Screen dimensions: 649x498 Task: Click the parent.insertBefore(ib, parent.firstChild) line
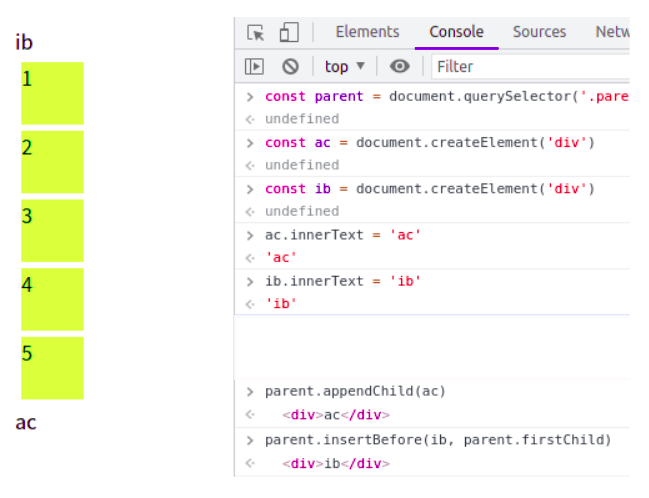pyautogui.click(x=438, y=440)
